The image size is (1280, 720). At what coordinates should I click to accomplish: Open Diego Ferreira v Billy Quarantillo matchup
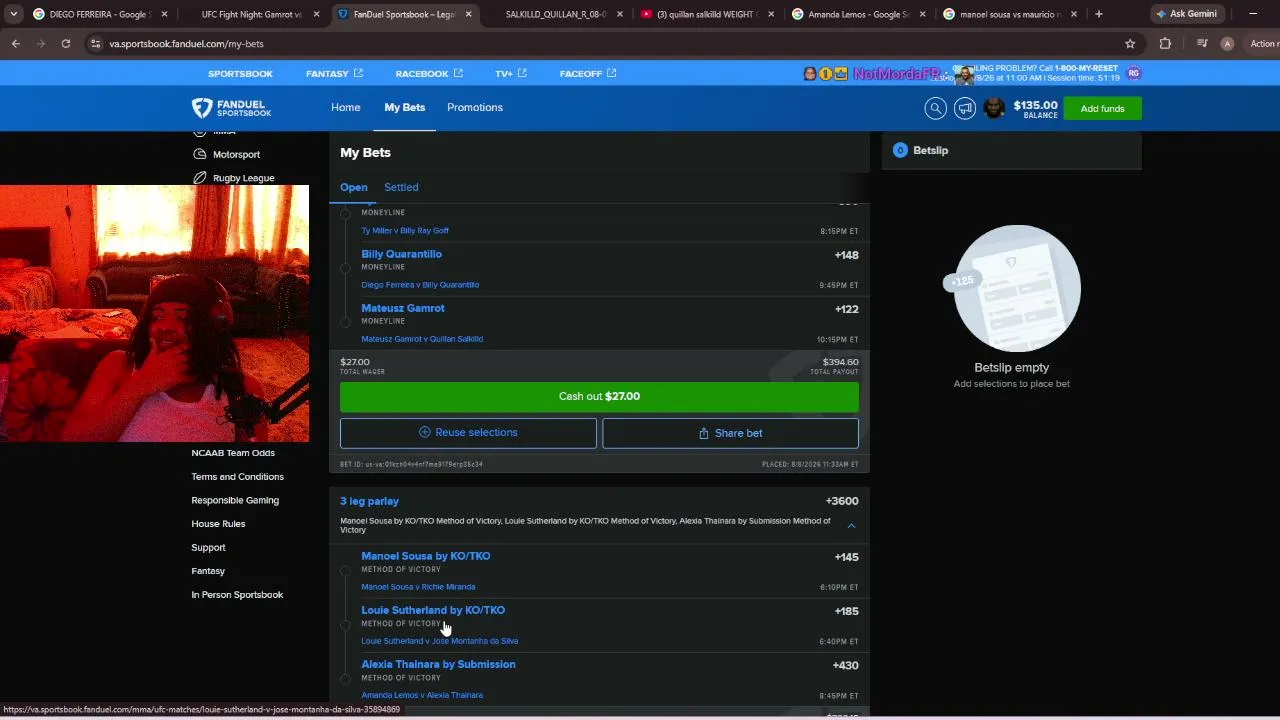click(x=420, y=285)
